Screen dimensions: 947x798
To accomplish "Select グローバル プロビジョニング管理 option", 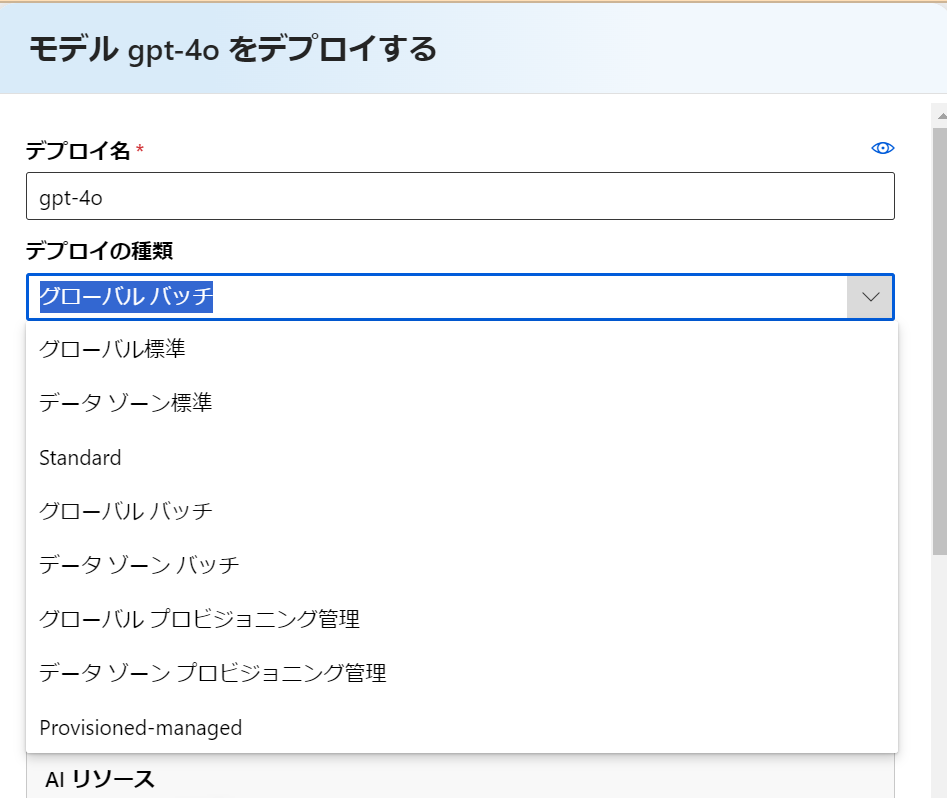I will [x=462, y=619].
